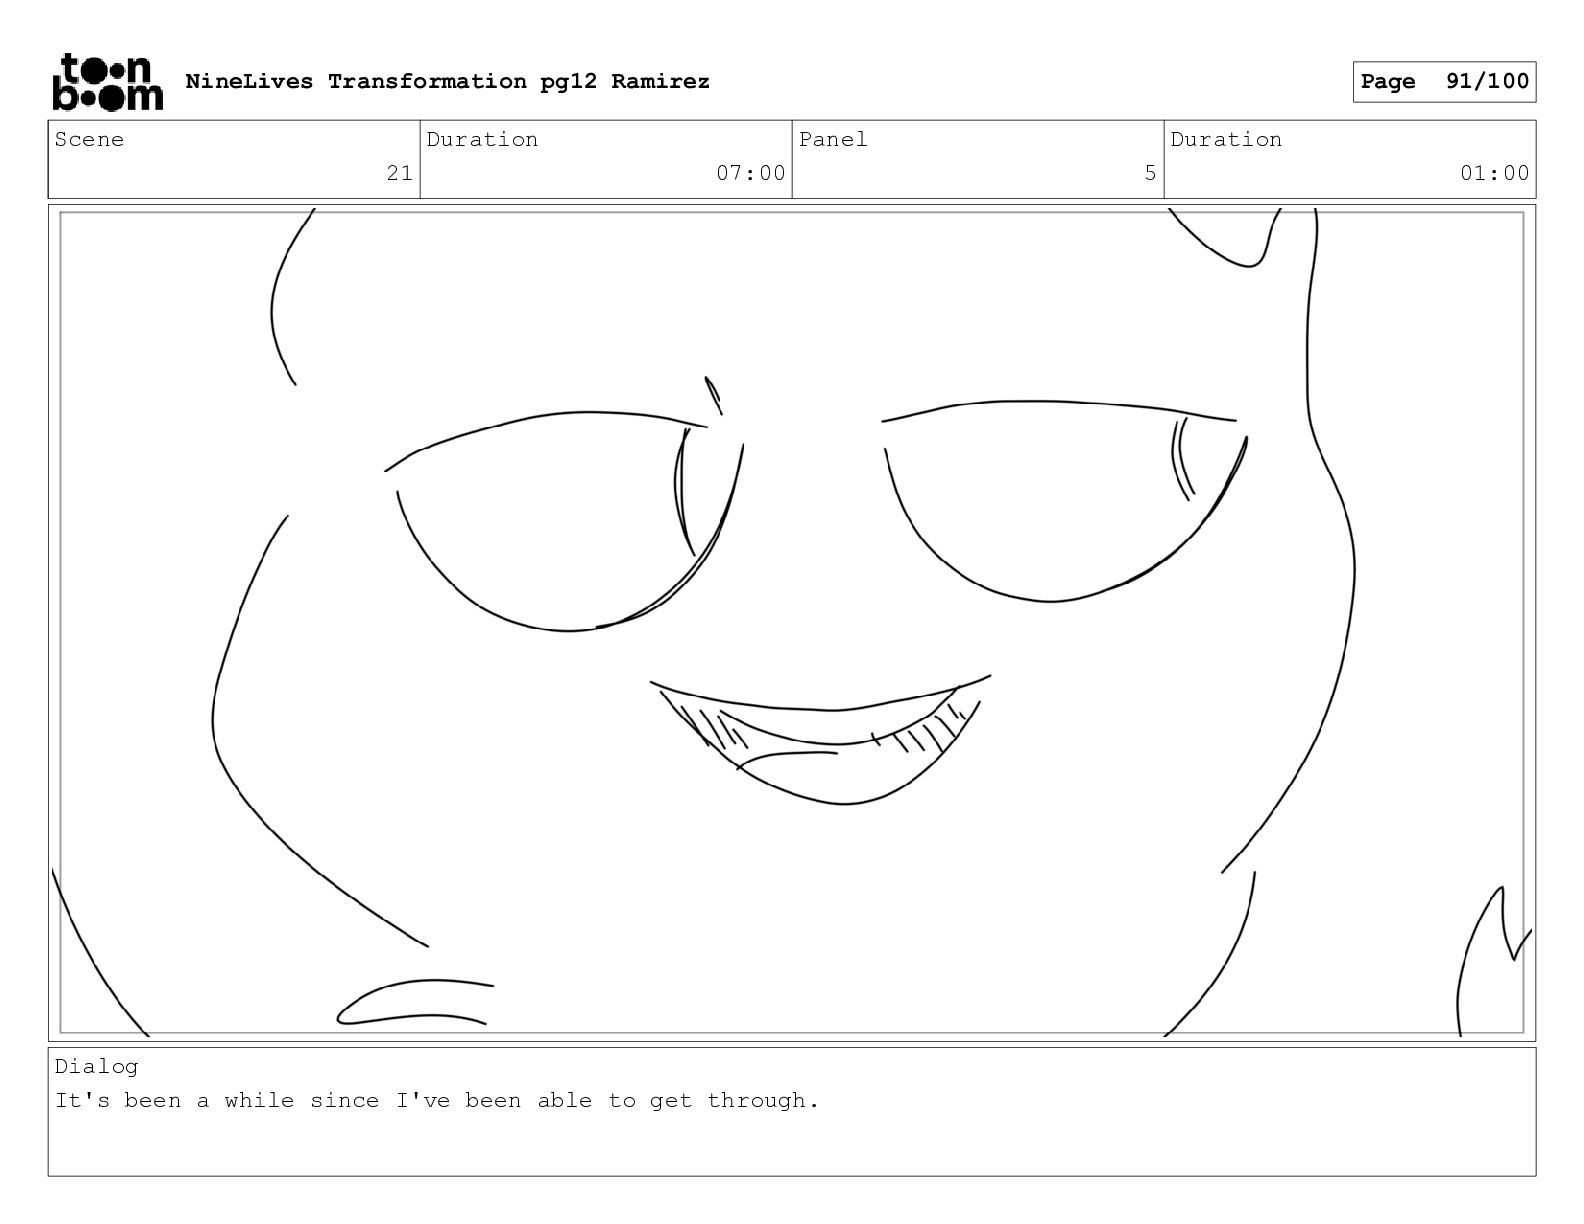
Task: Click the storyboard panel drawing of the face
Action: (792, 622)
